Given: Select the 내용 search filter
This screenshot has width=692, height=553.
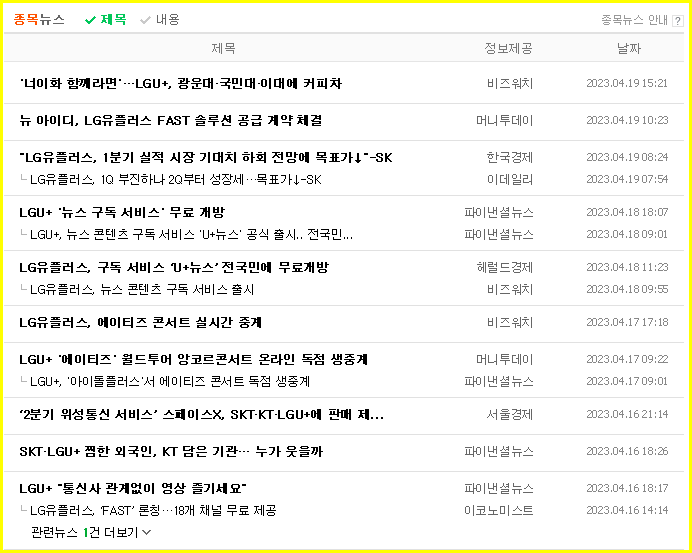Looking at the screenshot, I should [160, 19].
